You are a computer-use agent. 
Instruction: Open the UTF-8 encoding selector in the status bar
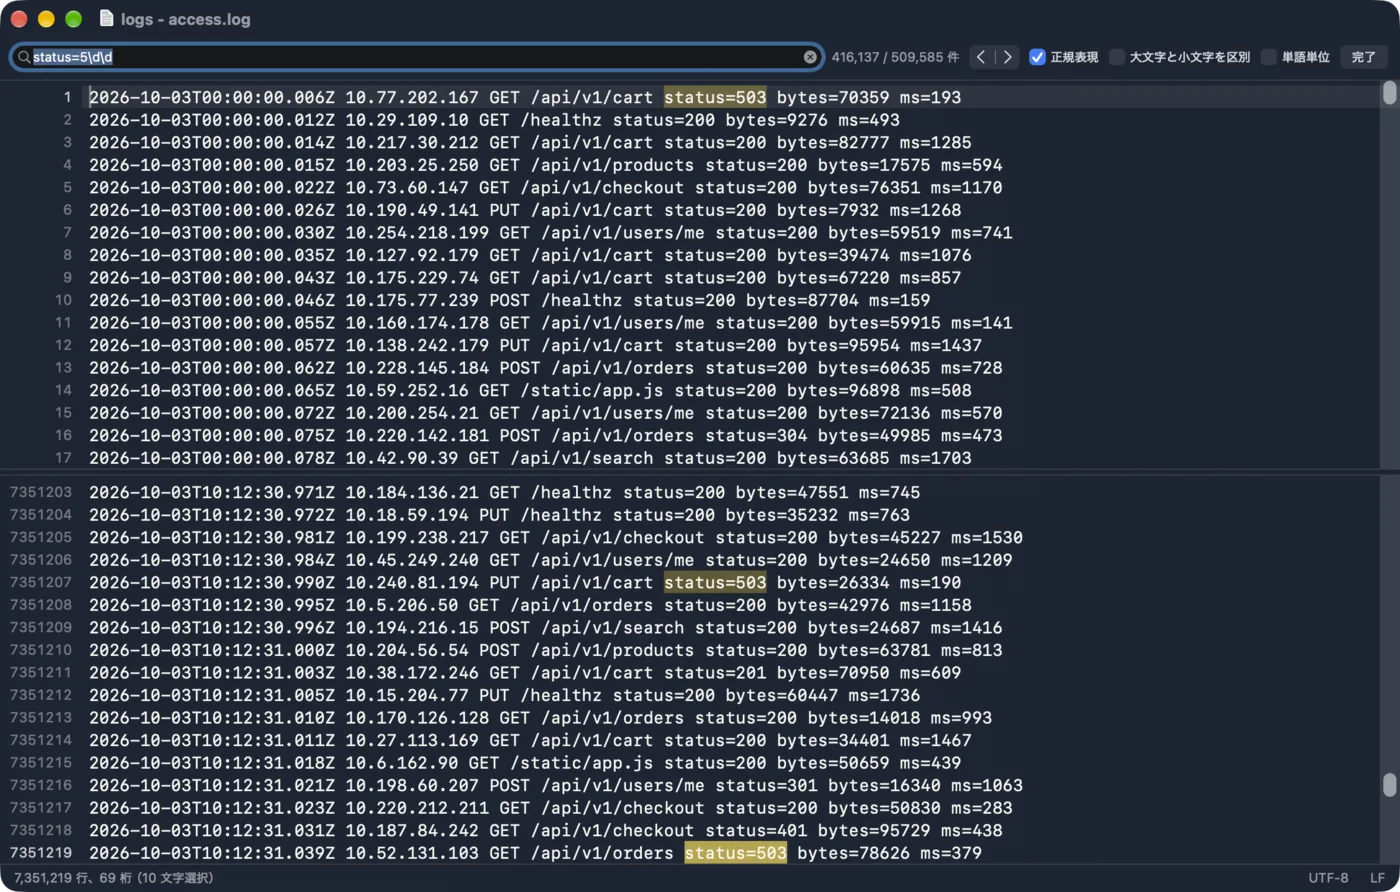coord(1328,878)
